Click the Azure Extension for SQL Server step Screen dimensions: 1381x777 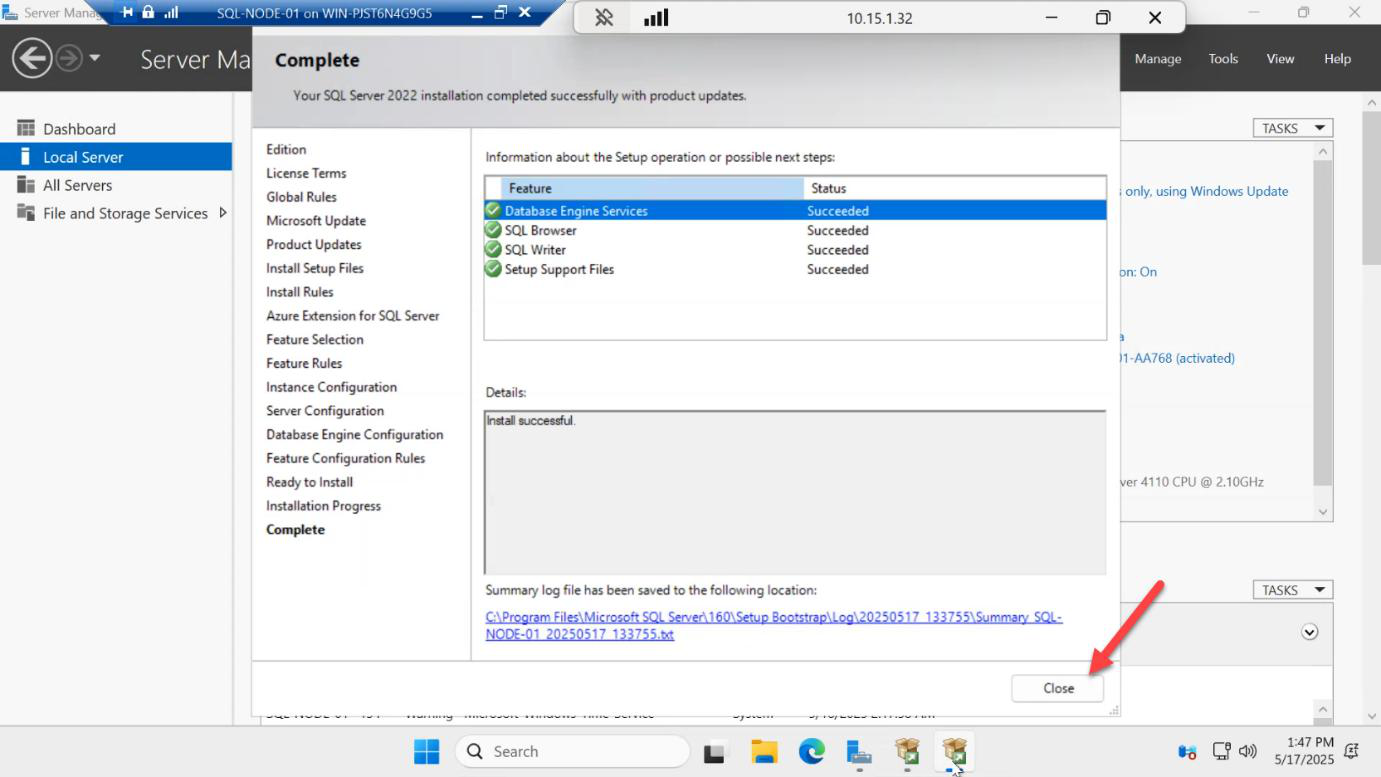(x=353, y=316)
